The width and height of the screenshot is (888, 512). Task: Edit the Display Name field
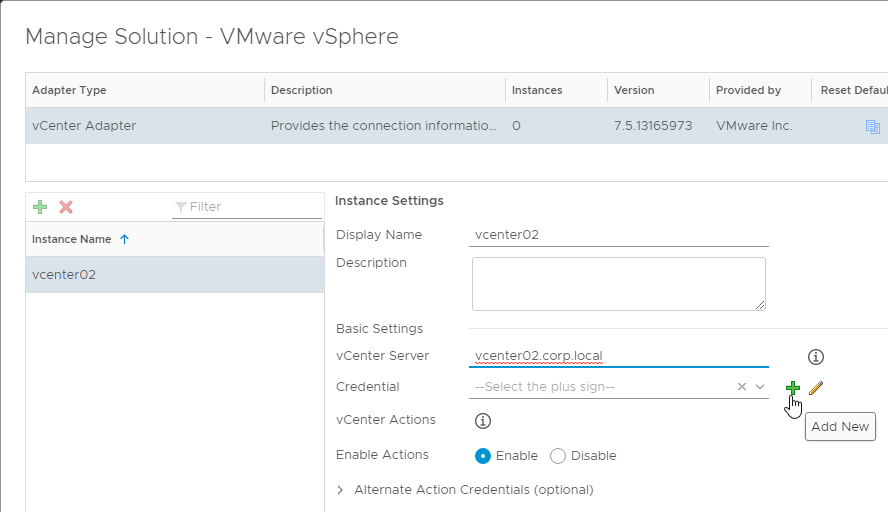[618, 234]
